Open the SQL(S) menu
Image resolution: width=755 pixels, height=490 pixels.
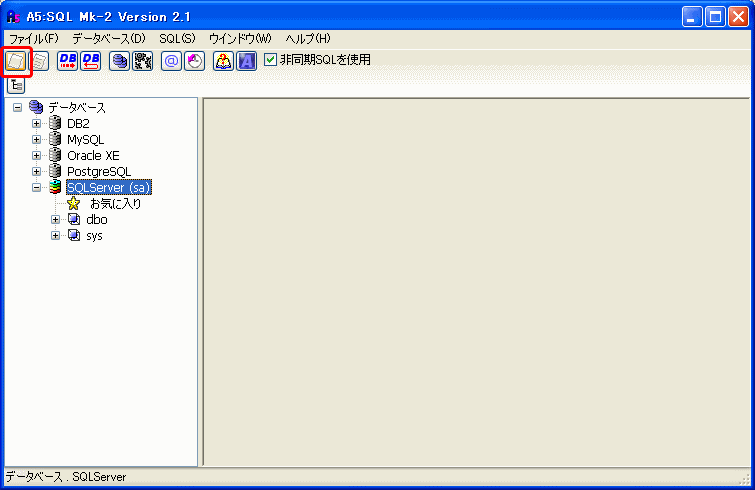(177, 39)
